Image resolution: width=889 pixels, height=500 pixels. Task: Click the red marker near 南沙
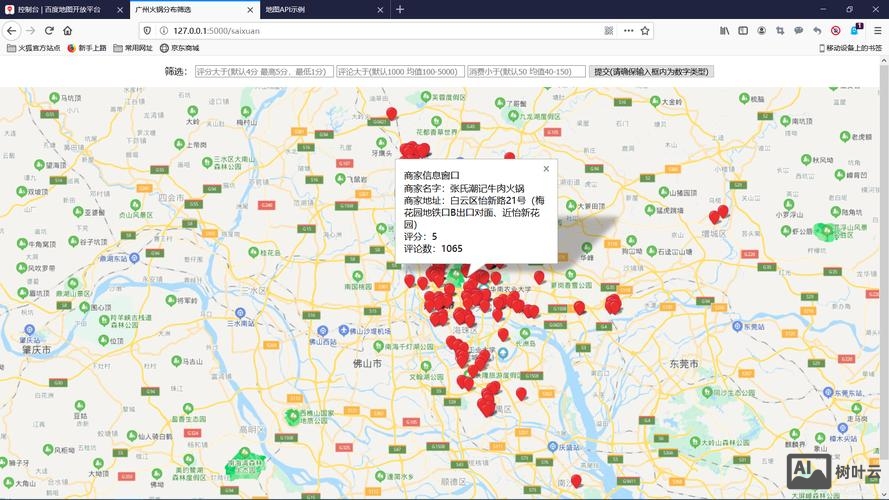pos(576,481)
